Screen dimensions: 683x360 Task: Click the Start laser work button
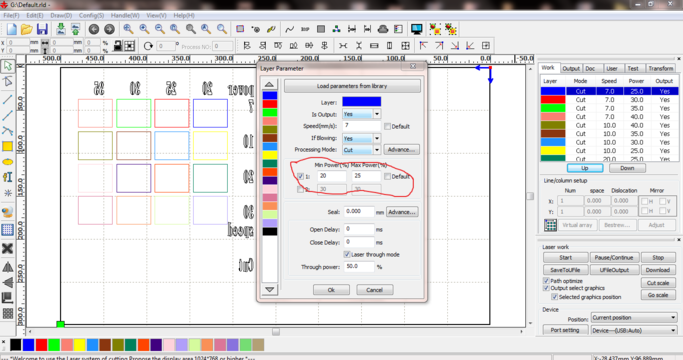coord(565,258)
